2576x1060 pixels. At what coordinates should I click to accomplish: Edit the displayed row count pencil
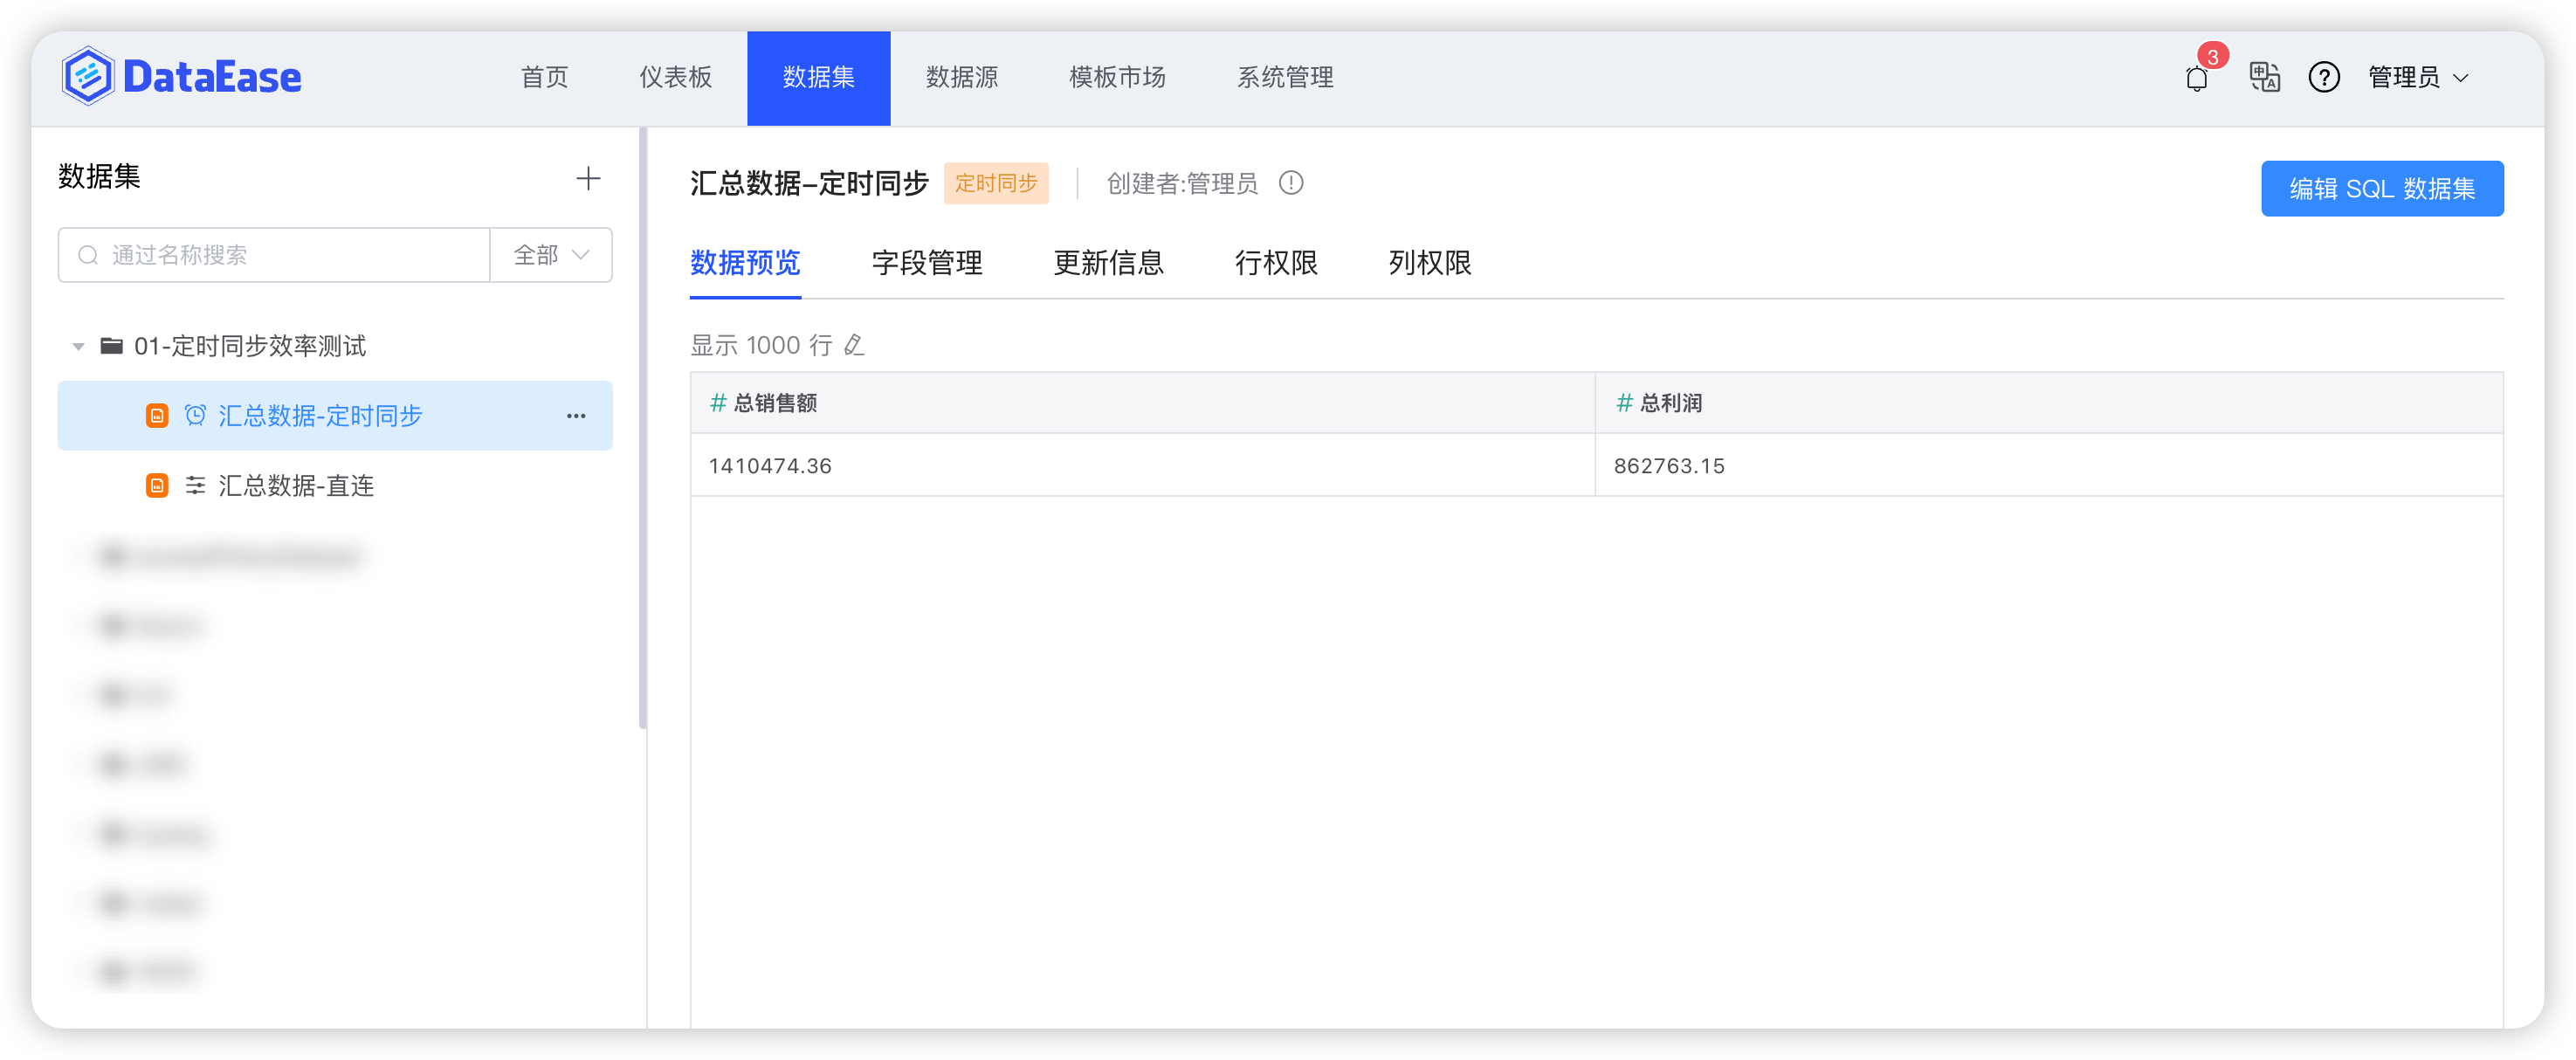853,345
